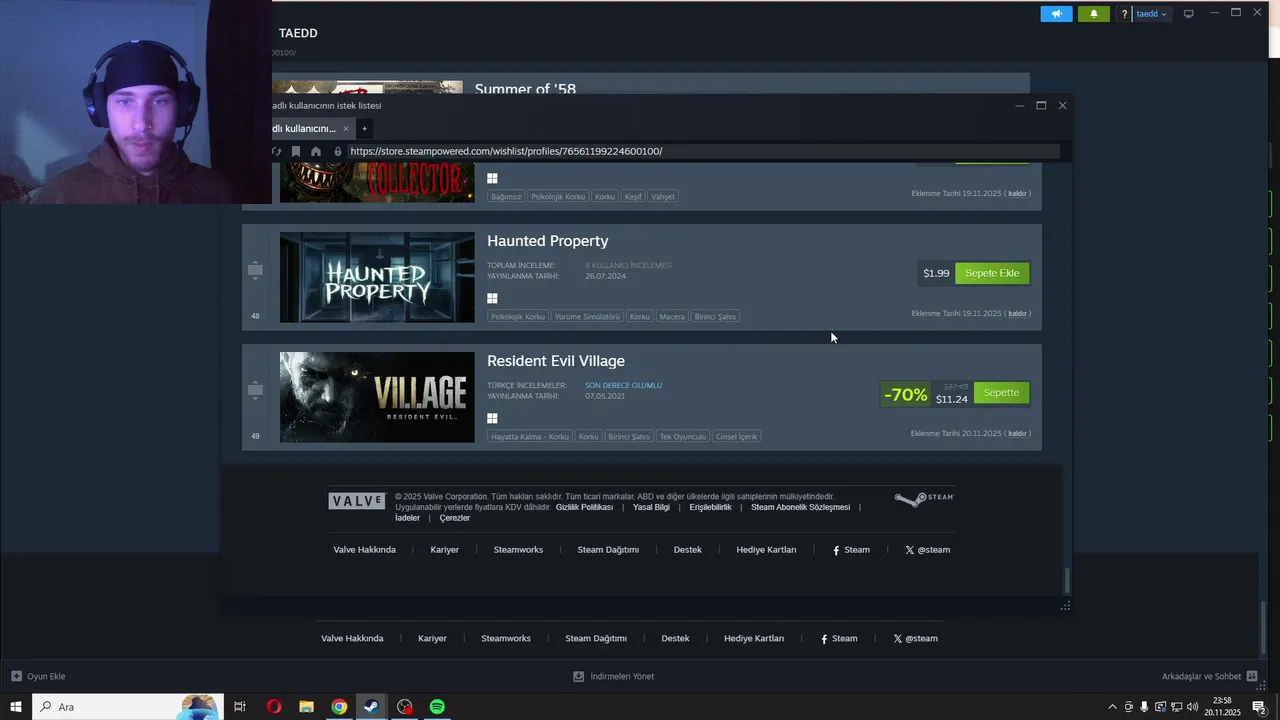
Task: Click Oyun Ekle in main Steam window
Action: coord(38,676)
